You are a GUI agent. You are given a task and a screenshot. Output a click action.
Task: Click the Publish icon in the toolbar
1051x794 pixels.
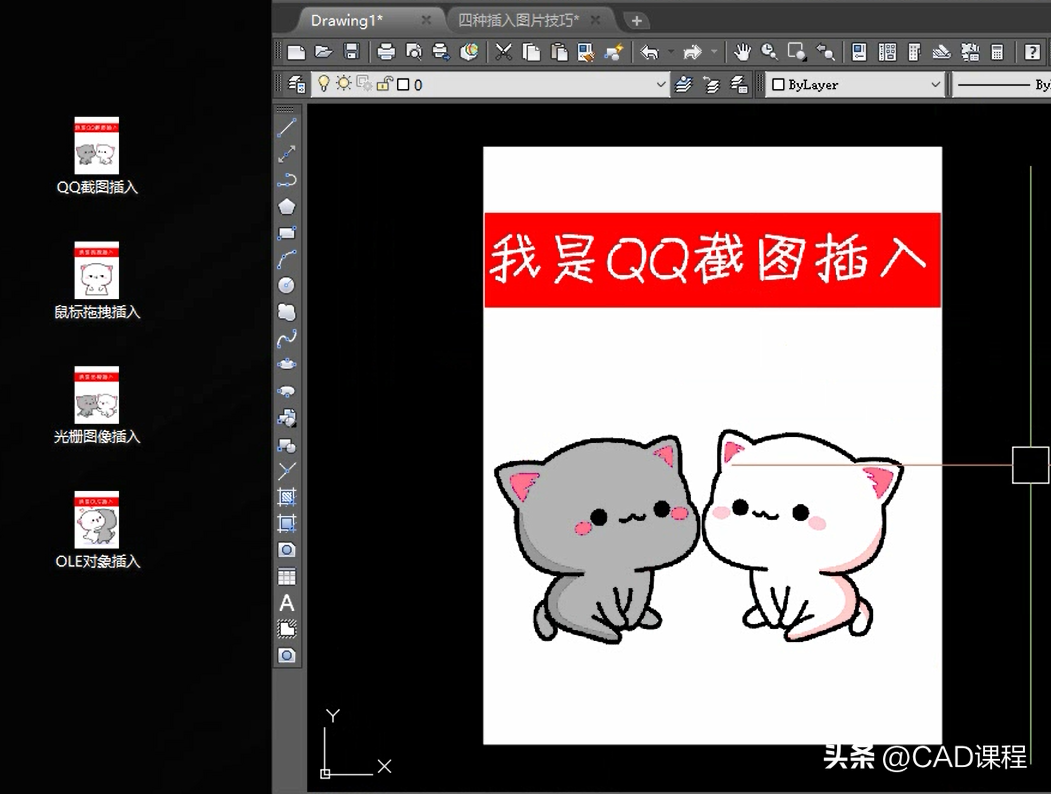[440, 52]
